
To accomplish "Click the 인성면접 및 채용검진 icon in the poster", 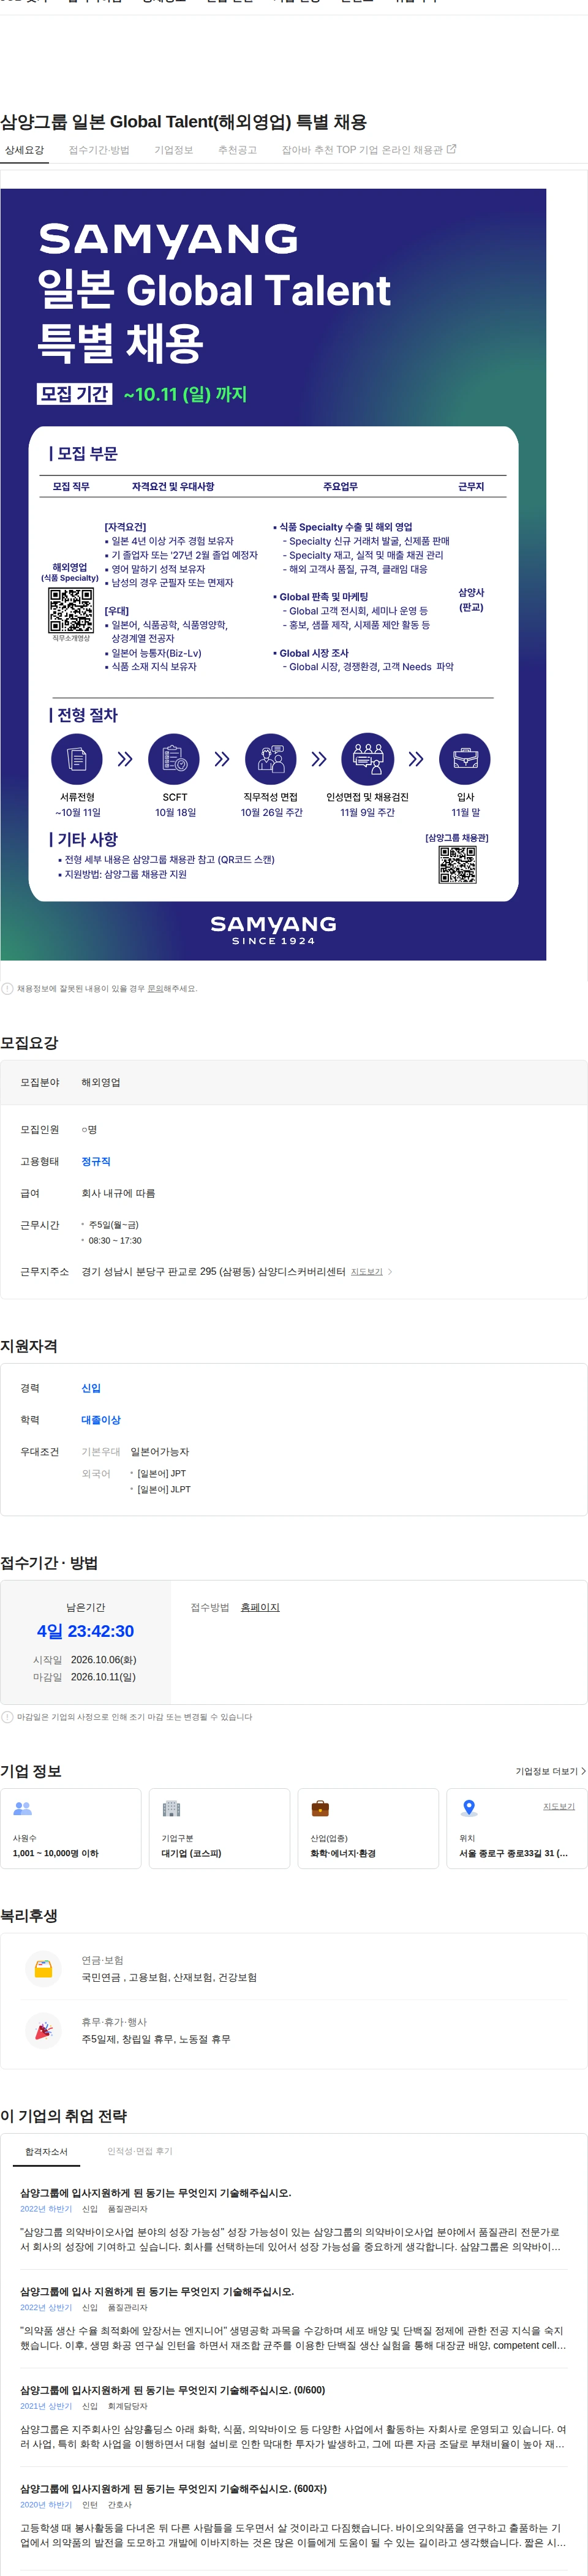I will pyautogui.click(x=368, y=759).
